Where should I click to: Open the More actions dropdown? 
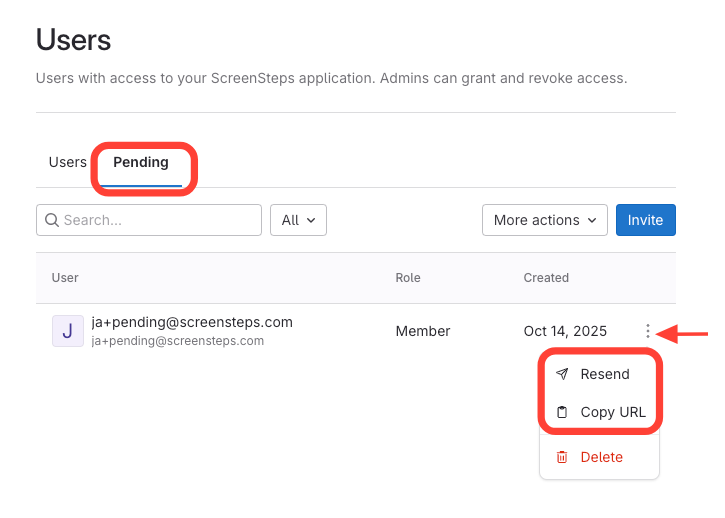tap(545, 220)
